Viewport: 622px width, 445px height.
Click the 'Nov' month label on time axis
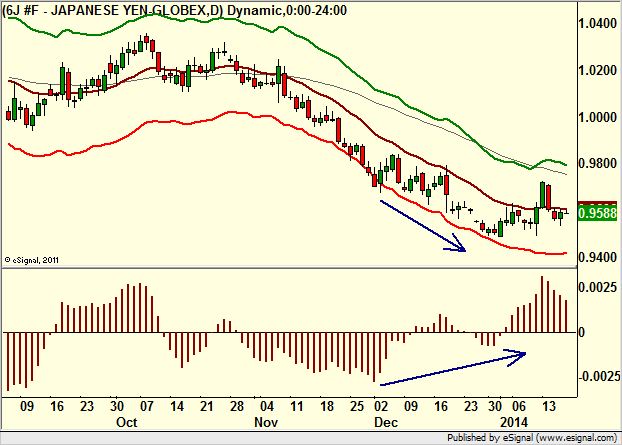pyautogui.click(x=266, y=422)
